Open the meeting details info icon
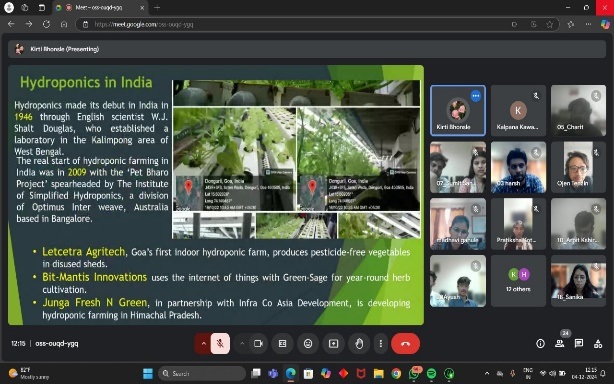The height and width of the screenshot is (384, 614). pos(540,344)
